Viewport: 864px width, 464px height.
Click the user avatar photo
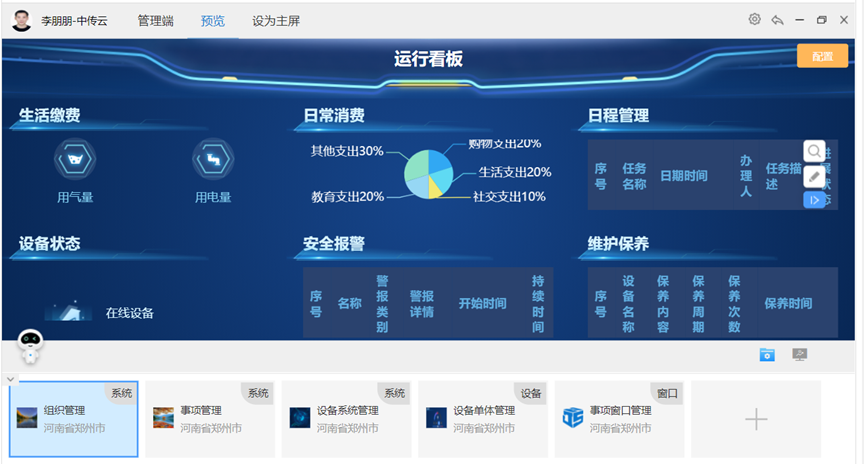point(22,20)
